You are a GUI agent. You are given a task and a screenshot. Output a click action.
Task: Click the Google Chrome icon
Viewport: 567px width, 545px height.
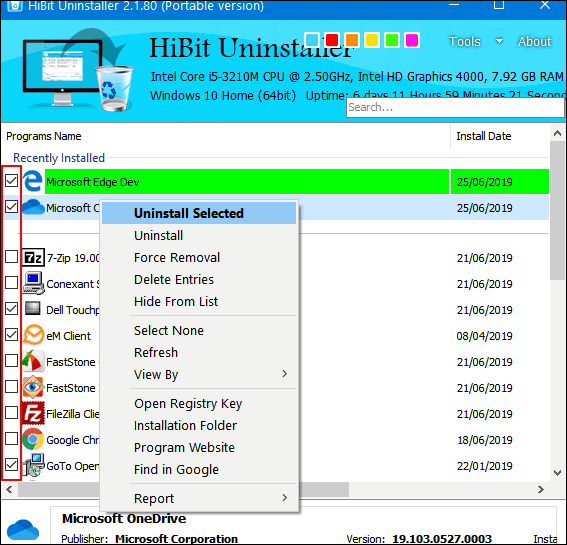pos(33,439)
